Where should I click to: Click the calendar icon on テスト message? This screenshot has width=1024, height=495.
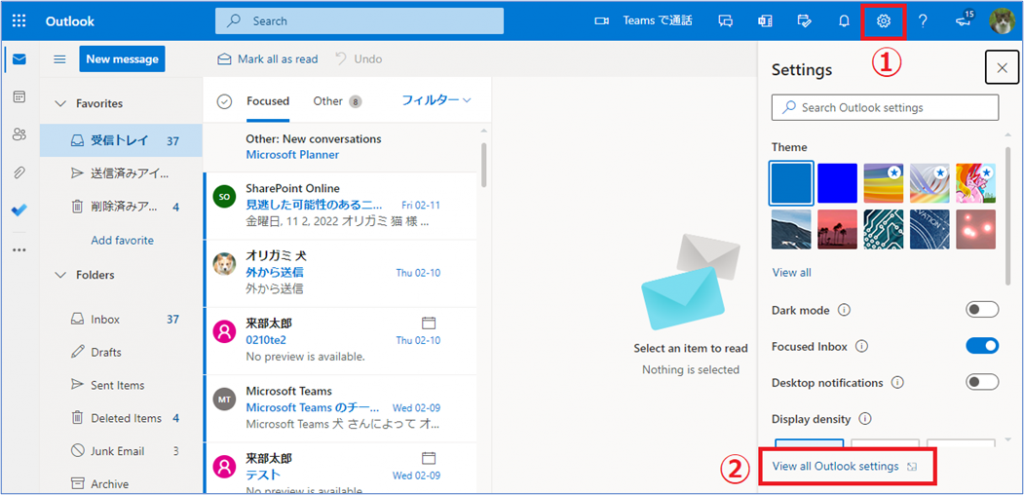[x=428, y=458]
